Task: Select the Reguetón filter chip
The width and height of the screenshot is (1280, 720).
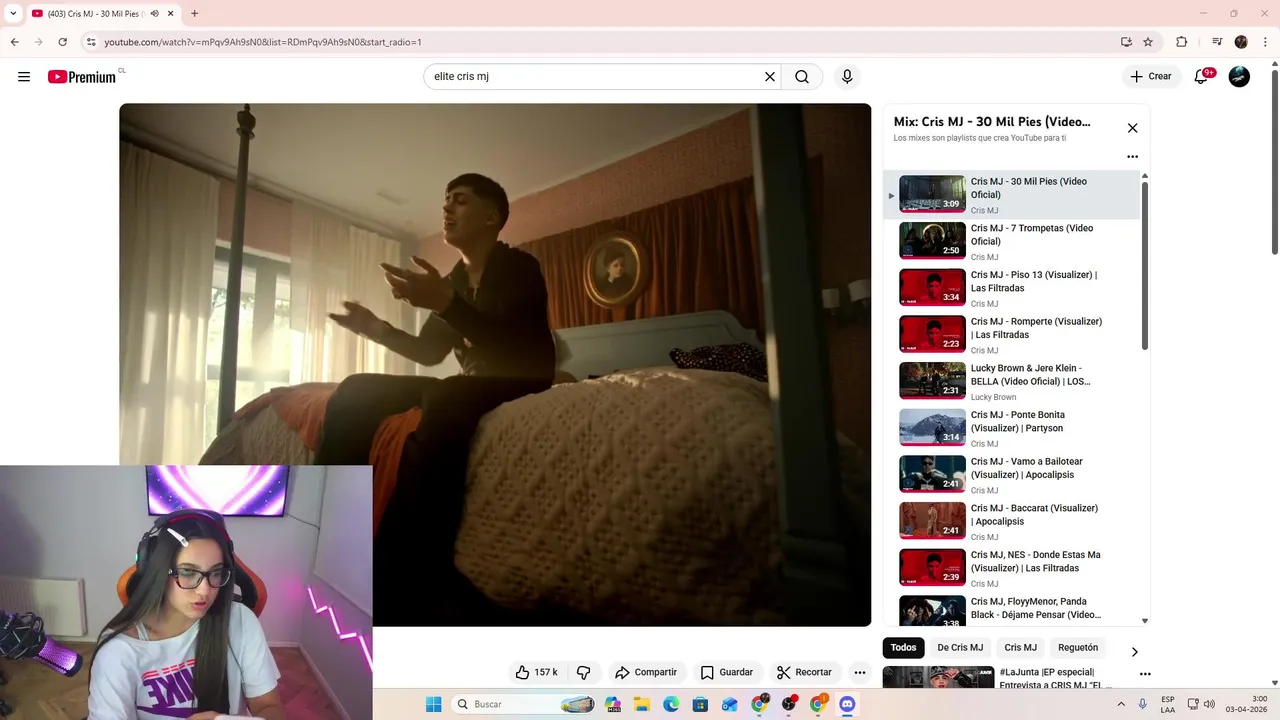Action: click(1078, 647)
